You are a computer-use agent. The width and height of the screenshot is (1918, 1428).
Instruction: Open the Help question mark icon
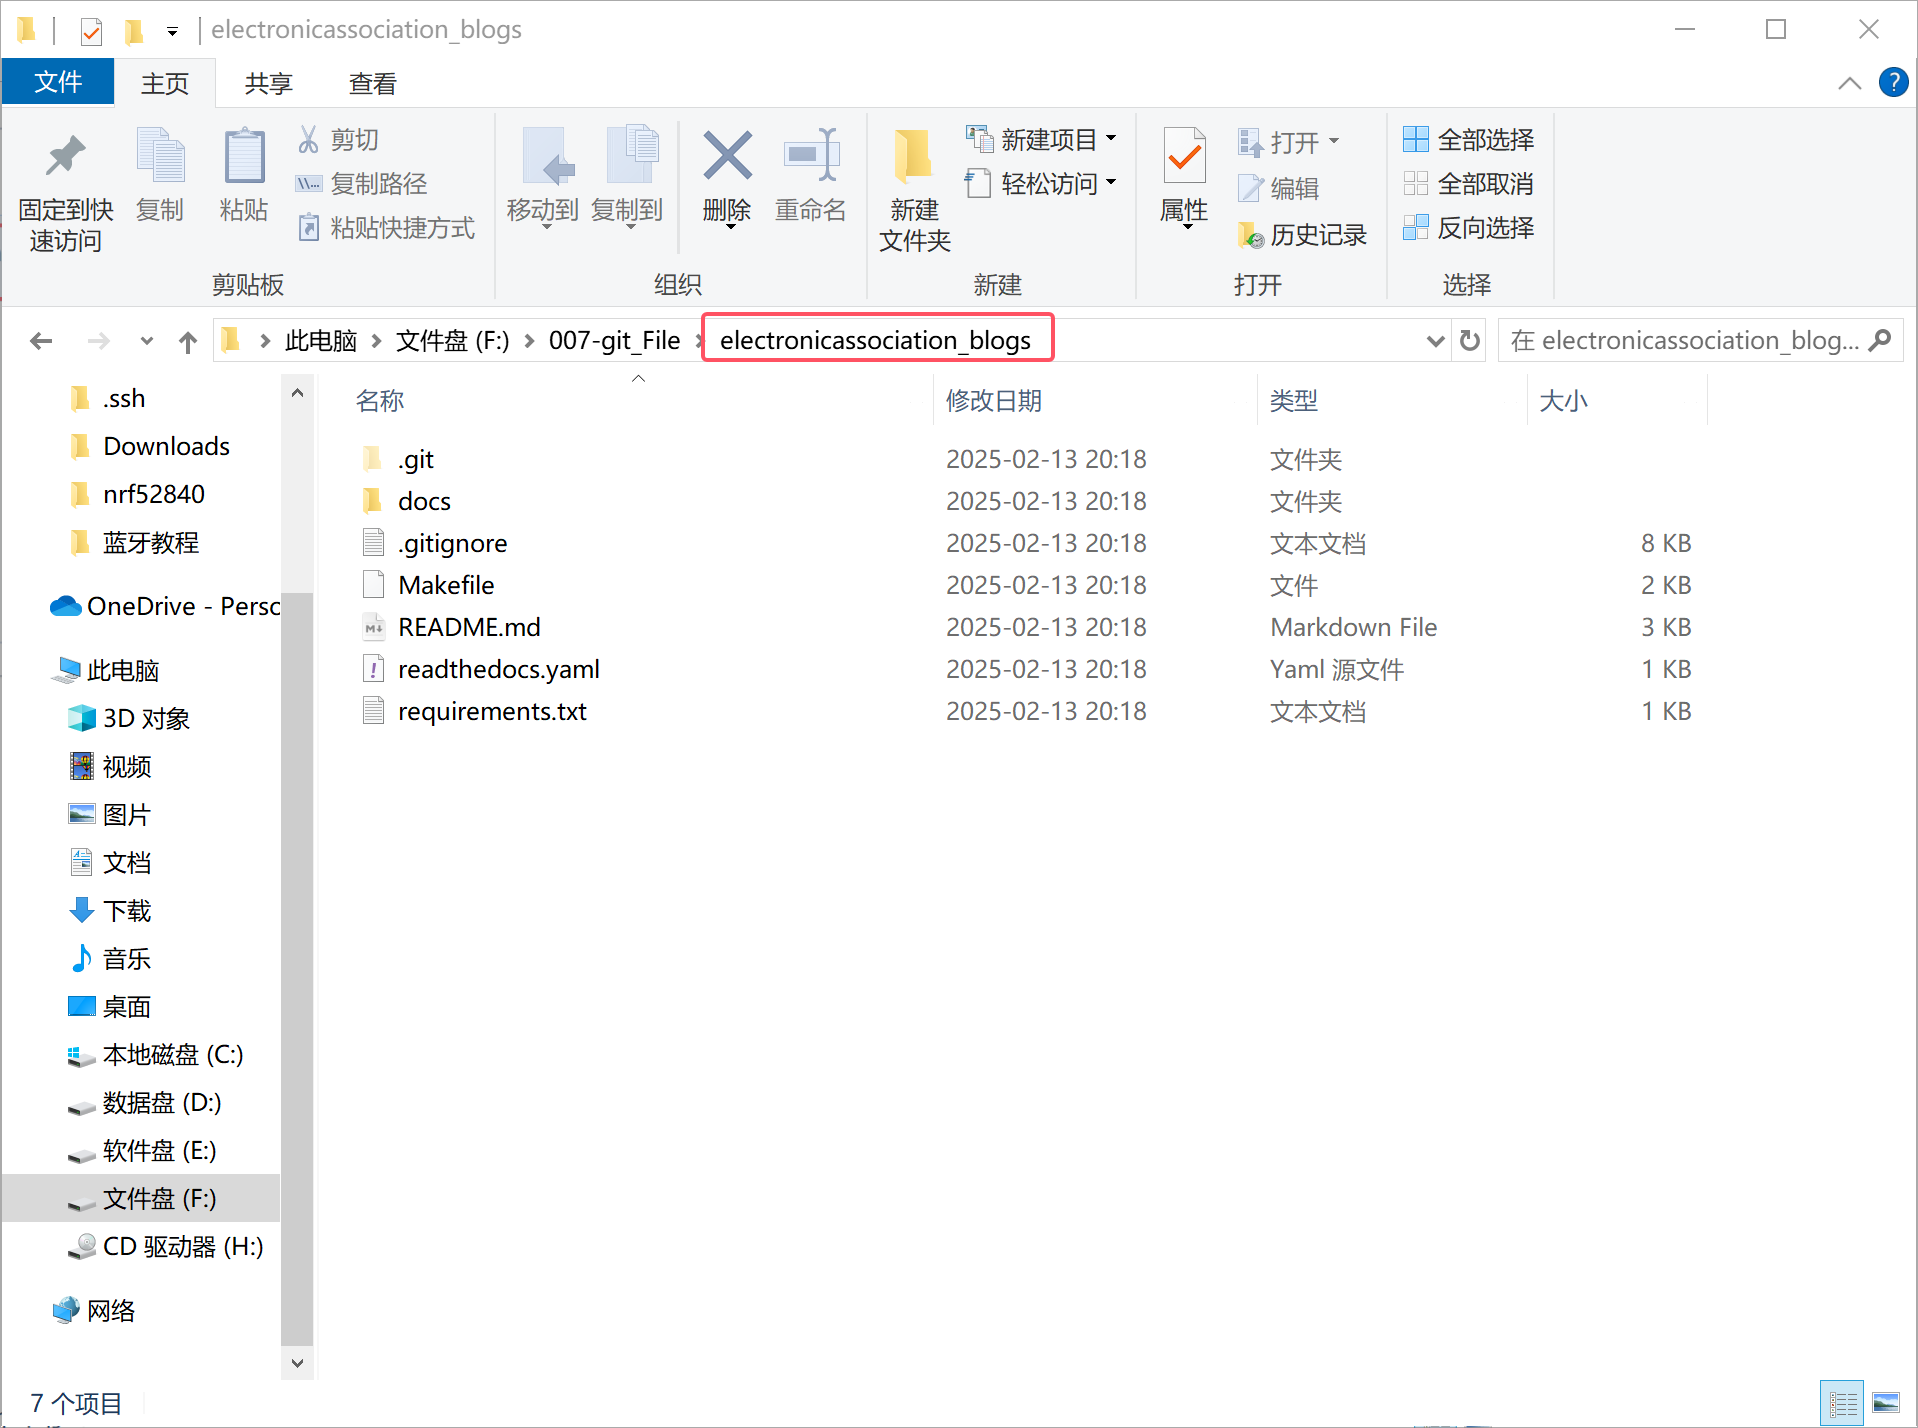click(1893, 82)
